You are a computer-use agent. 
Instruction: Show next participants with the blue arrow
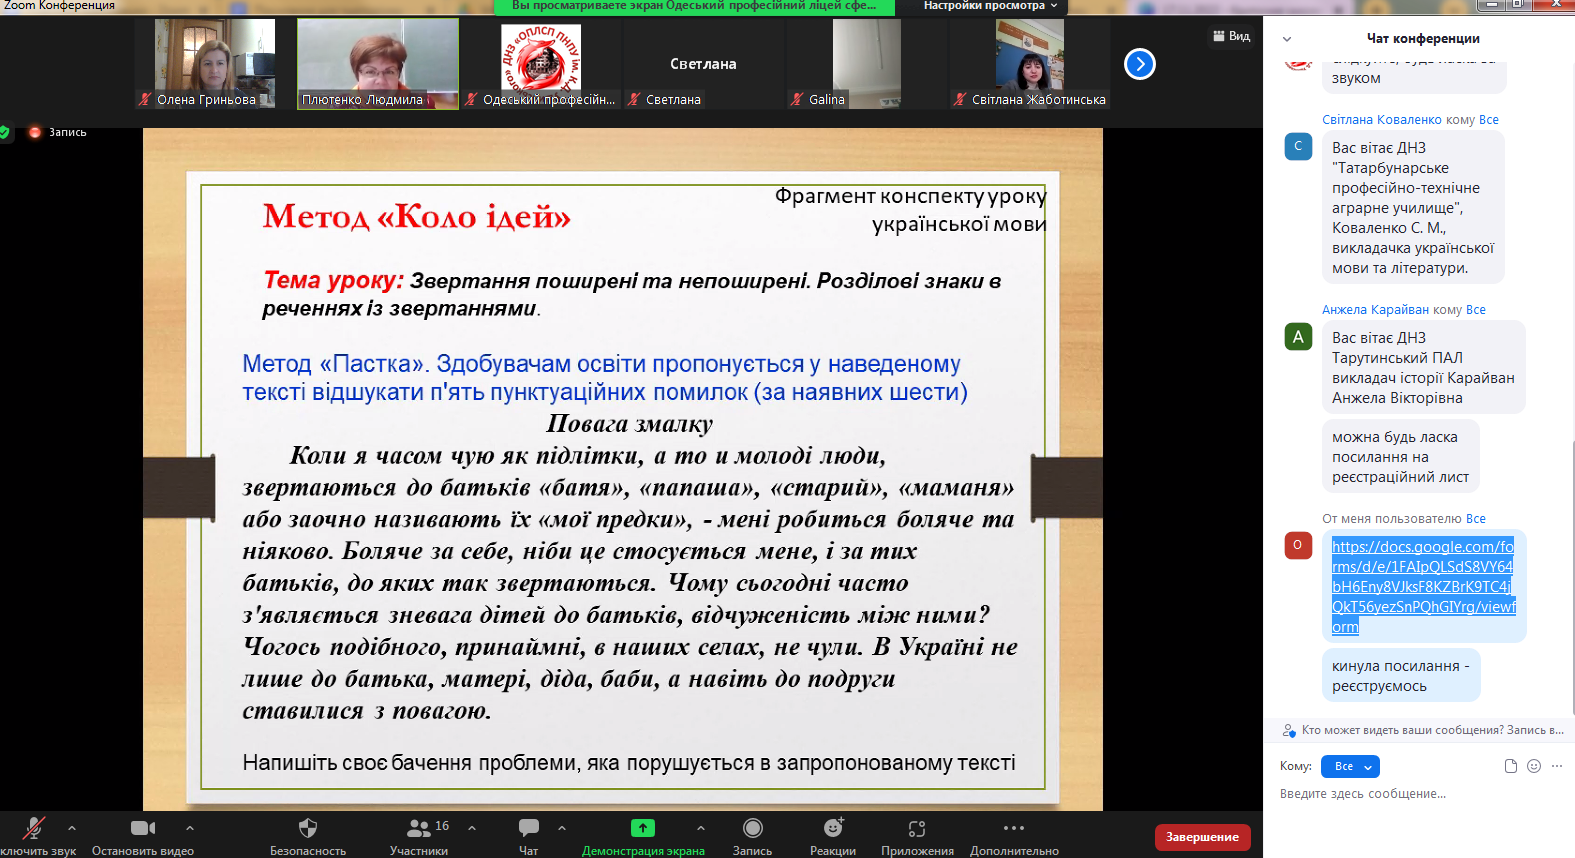(x=1140, y=64)
